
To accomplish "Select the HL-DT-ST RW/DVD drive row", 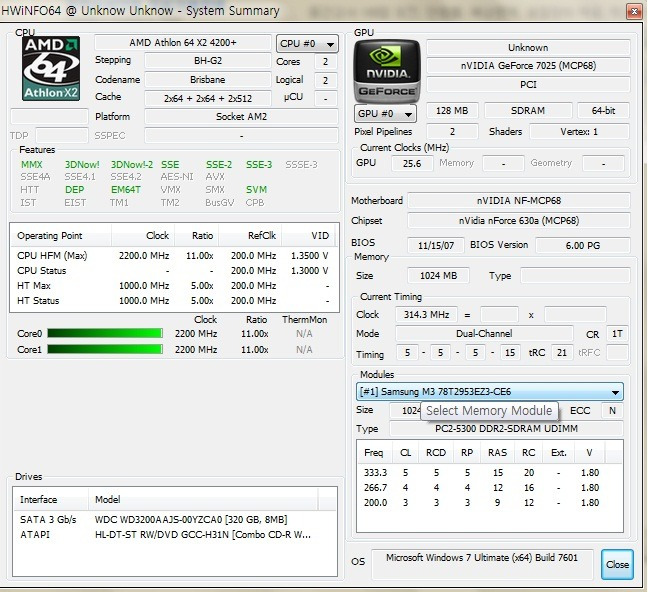I will (x=174, y=535).
